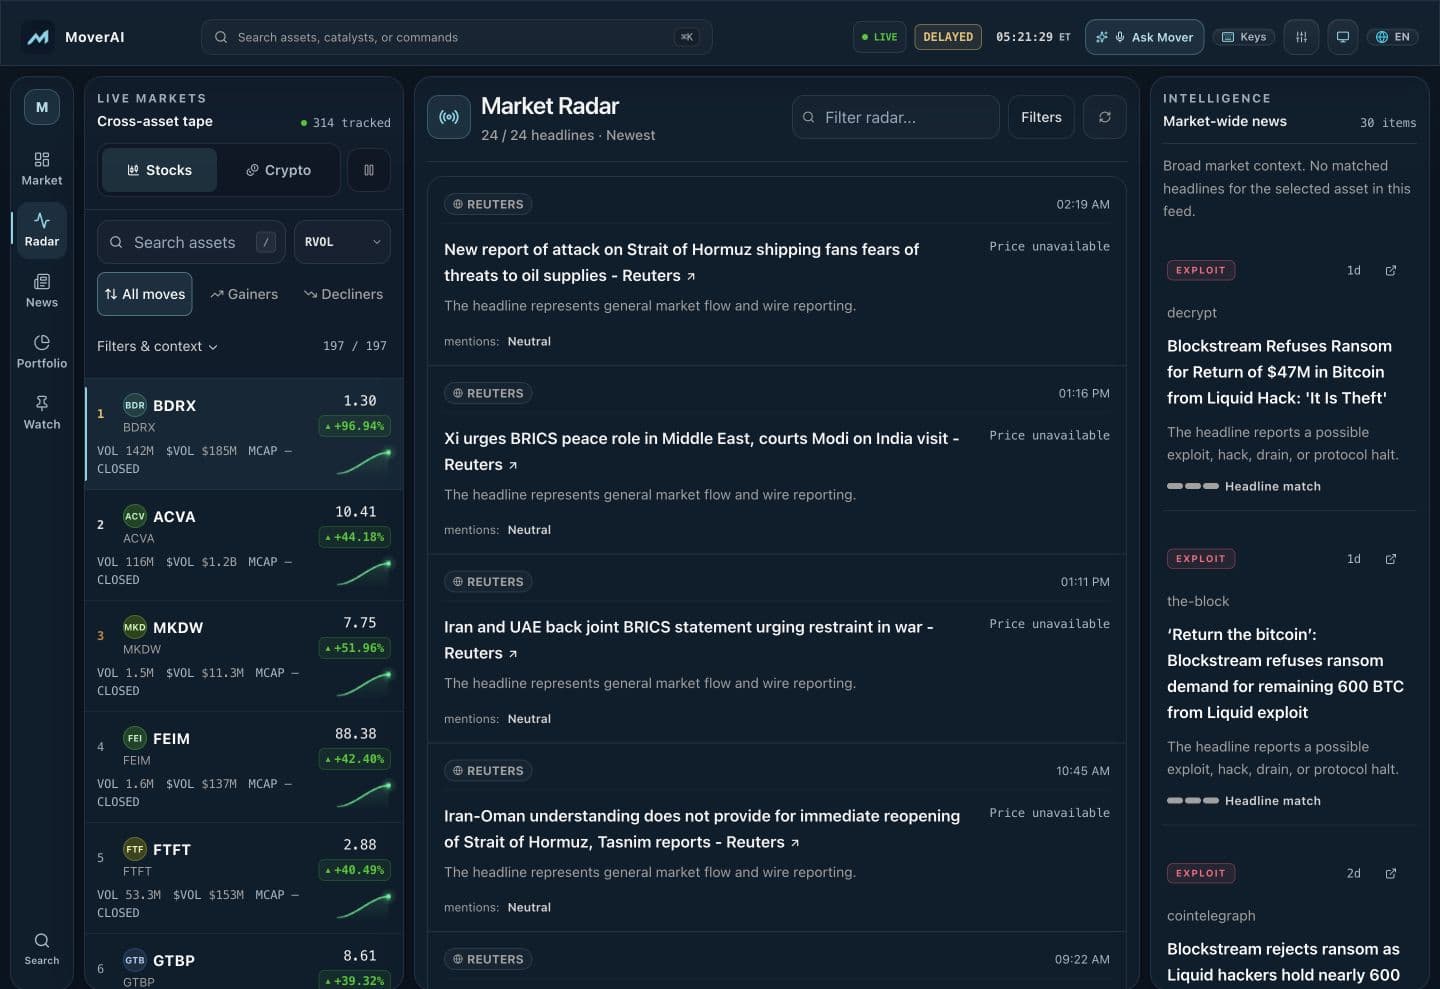This screenshot has height=989, width=1440.
Task: Click the top search assets and commands field
Action: (x=457, y=37)
